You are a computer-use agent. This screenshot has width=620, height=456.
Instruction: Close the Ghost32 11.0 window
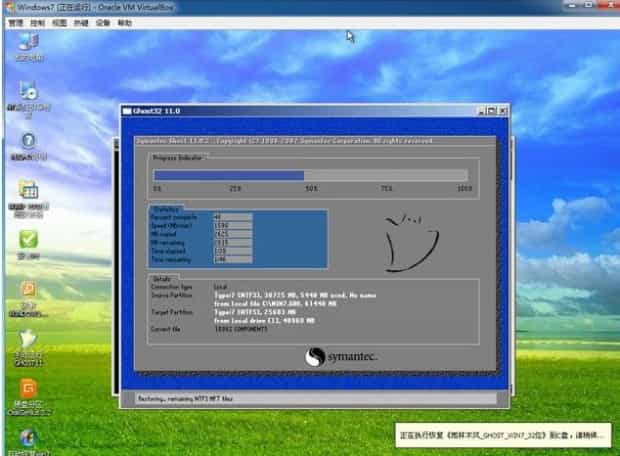[x=503, y=111]
